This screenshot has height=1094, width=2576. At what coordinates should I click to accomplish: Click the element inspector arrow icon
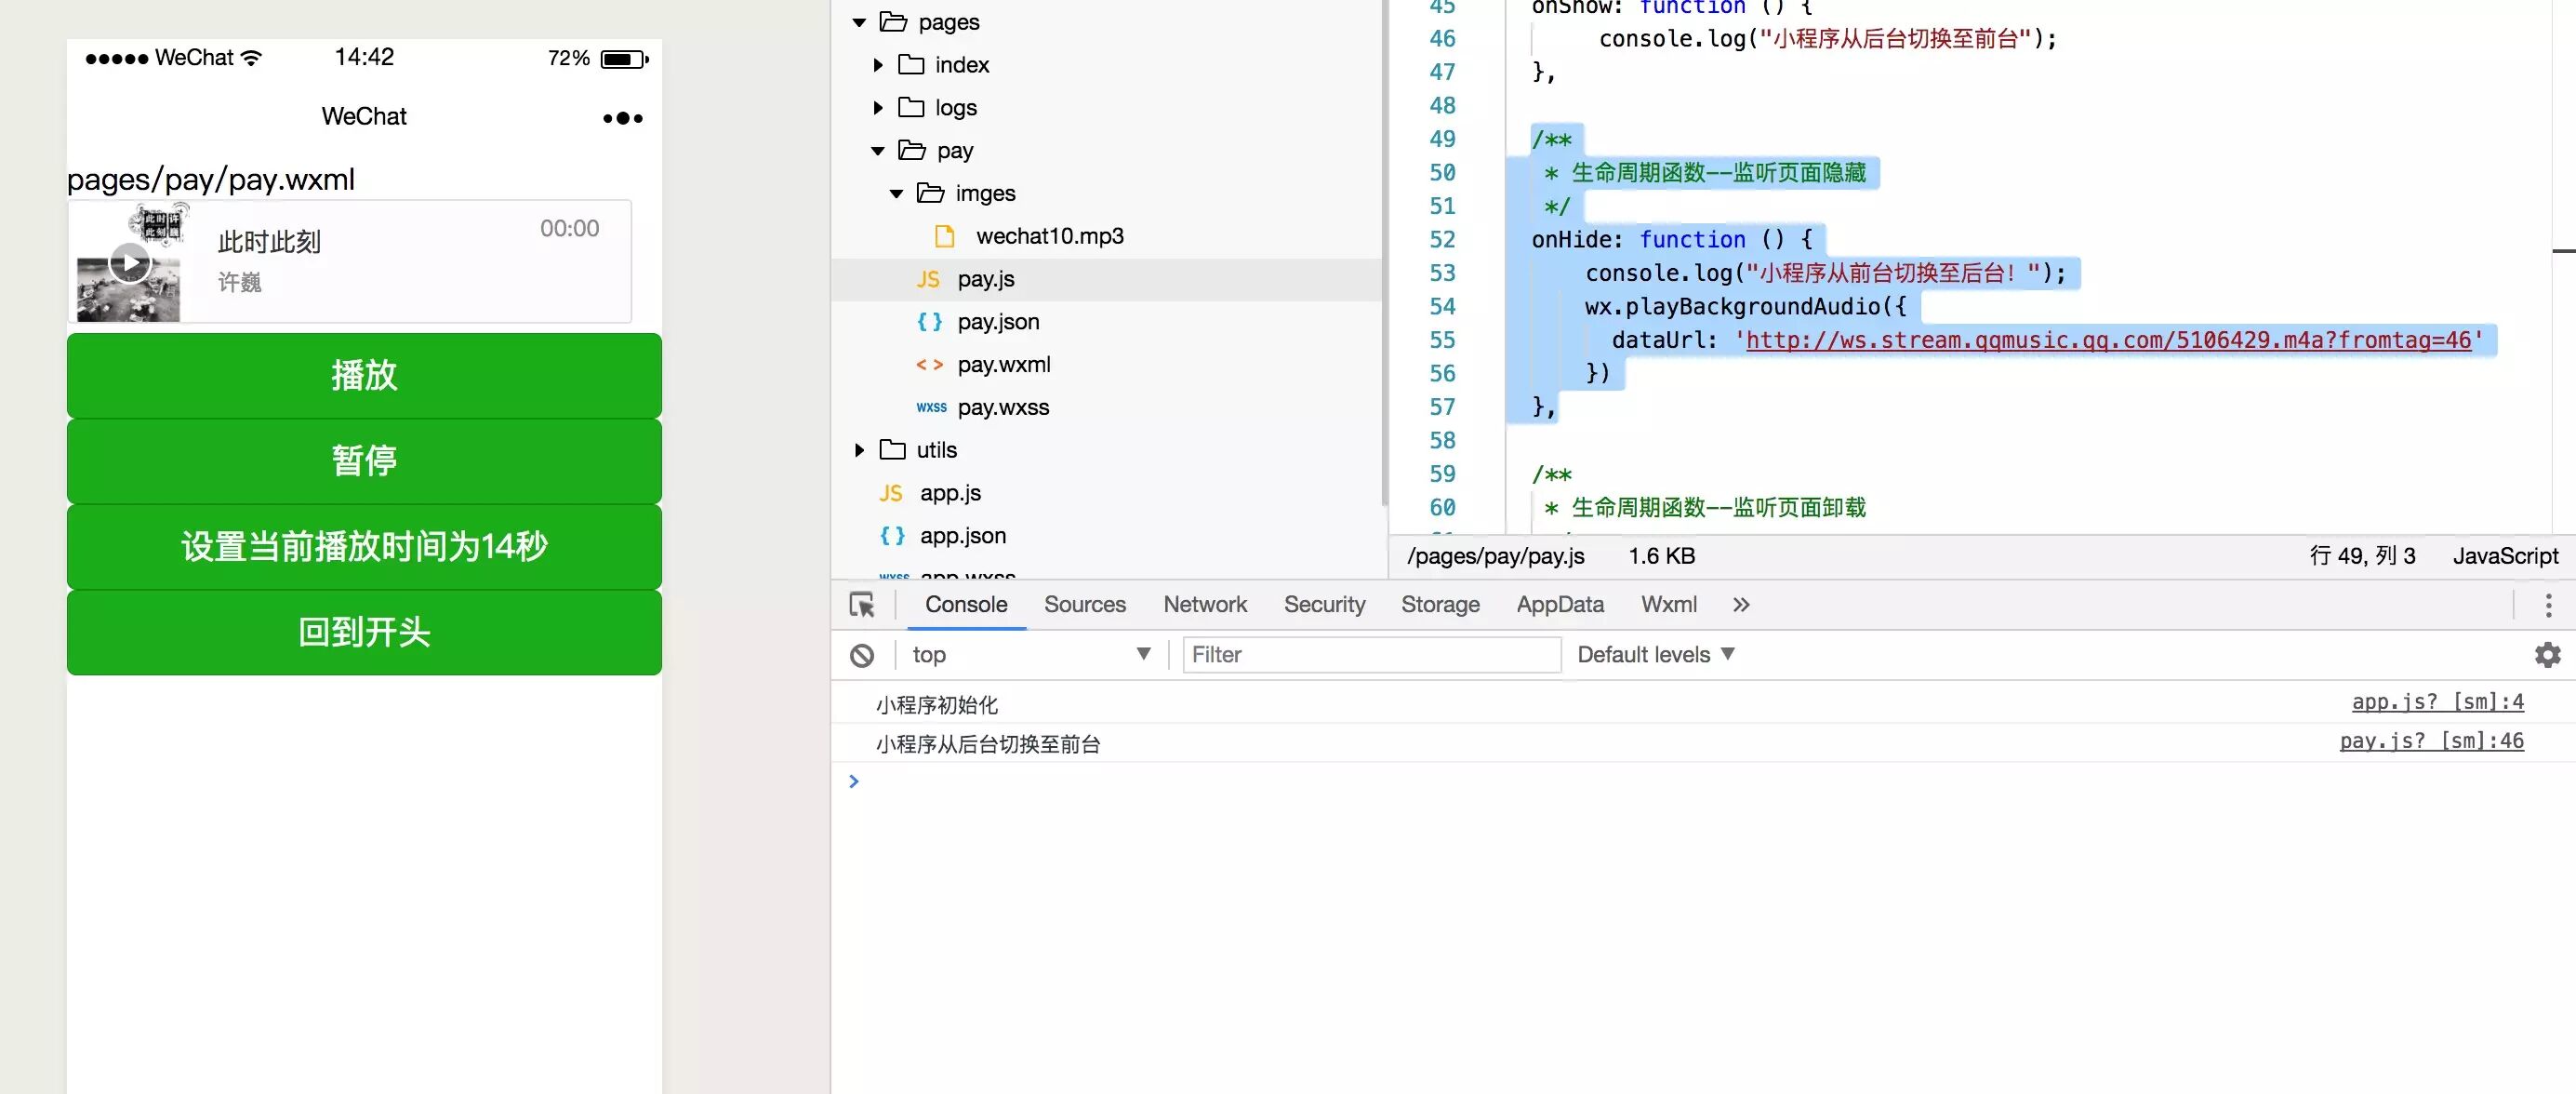861,605
